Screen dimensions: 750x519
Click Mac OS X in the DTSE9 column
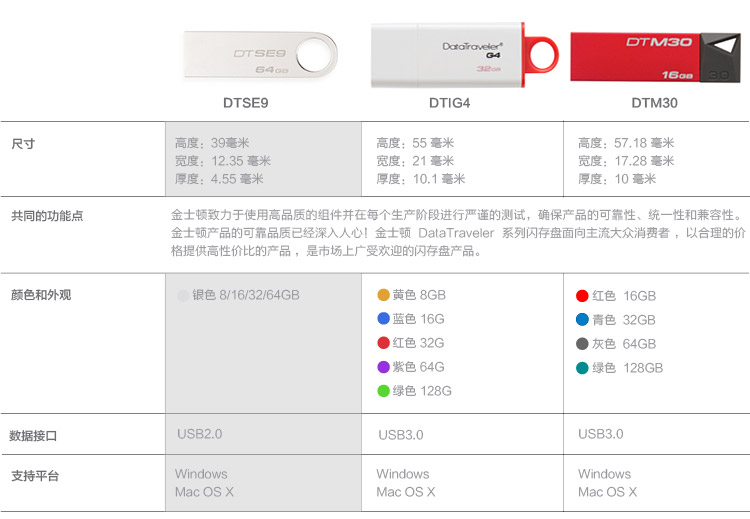(204, 492)
